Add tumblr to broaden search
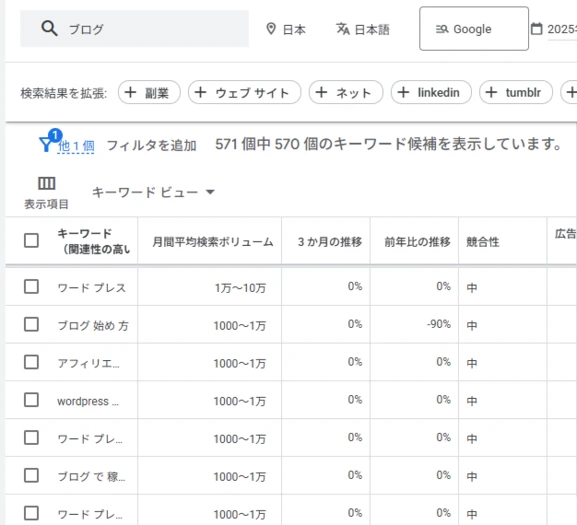 (516, 92)
